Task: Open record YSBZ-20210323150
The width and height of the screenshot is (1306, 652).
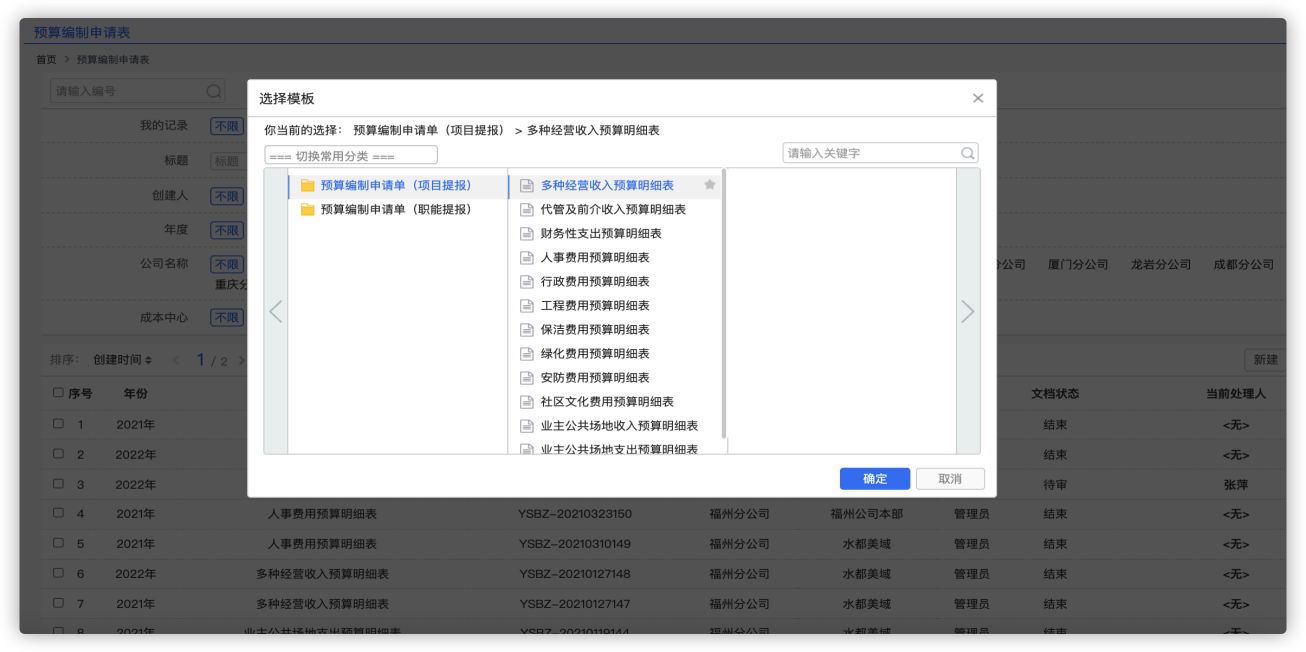Action: click(575, 514)
